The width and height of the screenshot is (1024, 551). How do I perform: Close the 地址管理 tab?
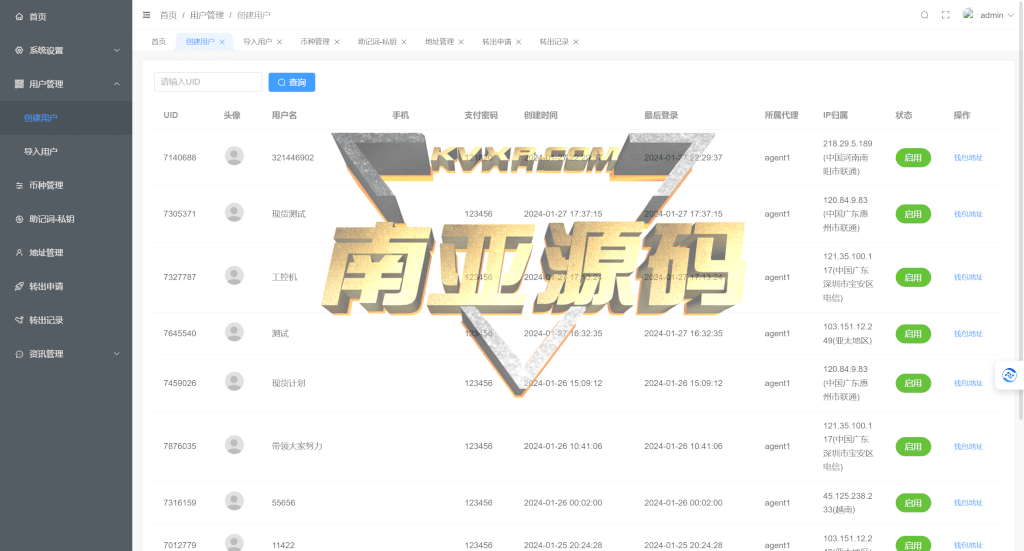pyautogui.click(x=461, y=42)
